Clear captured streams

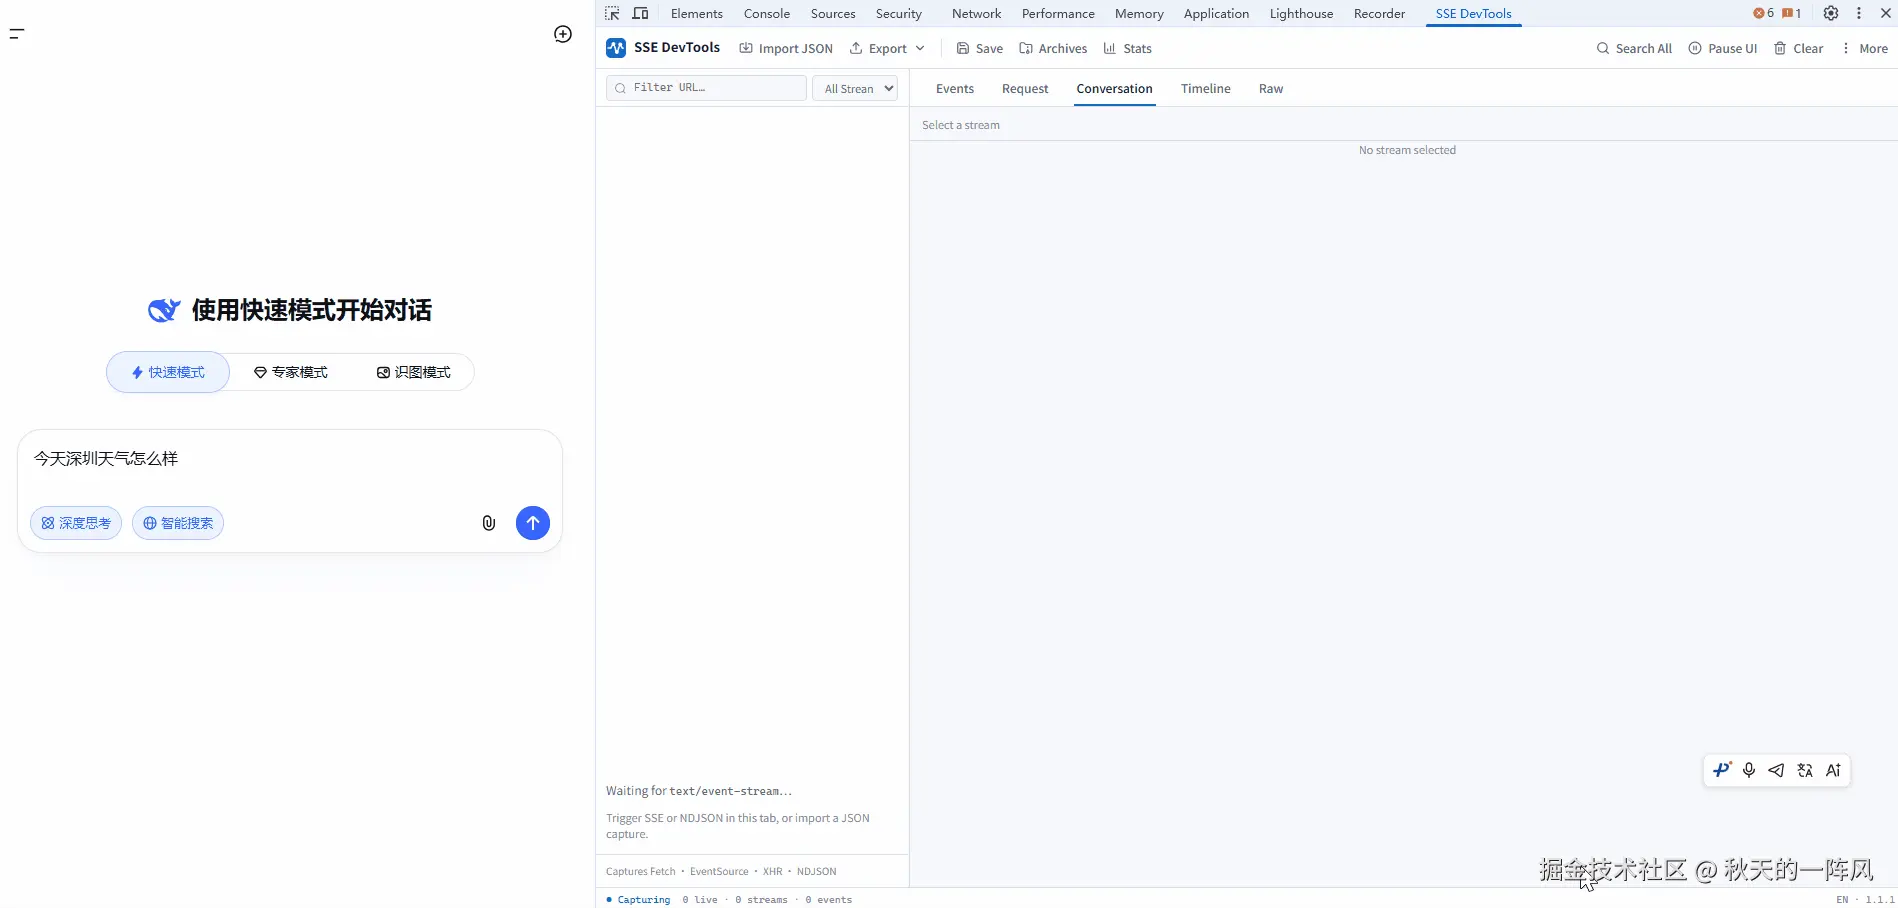point(1799,48)
